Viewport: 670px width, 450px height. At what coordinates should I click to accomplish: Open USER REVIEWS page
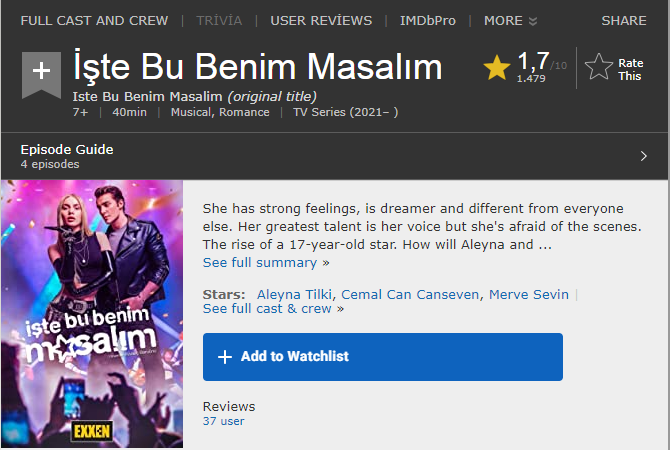[321, 20]
